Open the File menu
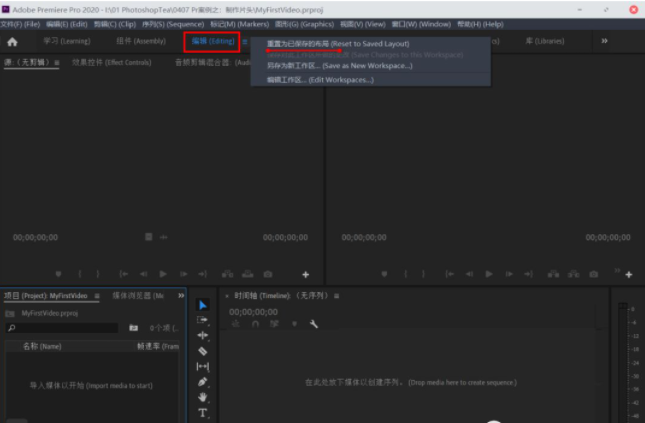The width and height of the screenshot is (645, 423). (20, 24)
